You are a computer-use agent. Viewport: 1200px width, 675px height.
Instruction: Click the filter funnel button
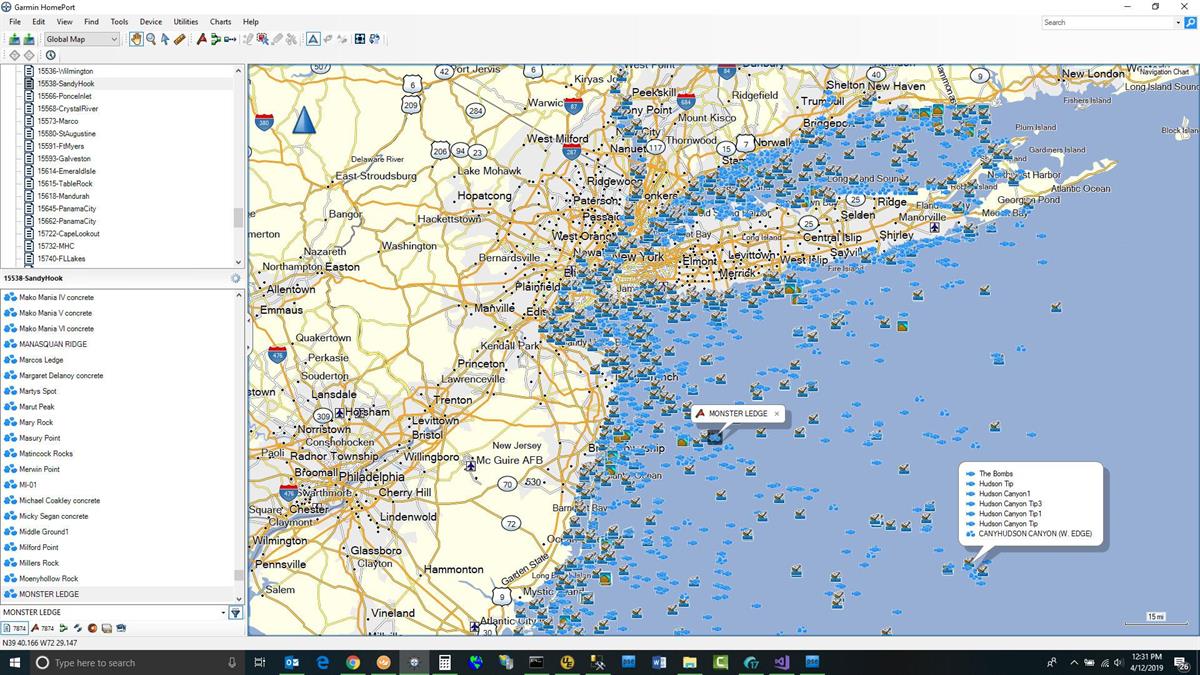[x=236, y=613]
